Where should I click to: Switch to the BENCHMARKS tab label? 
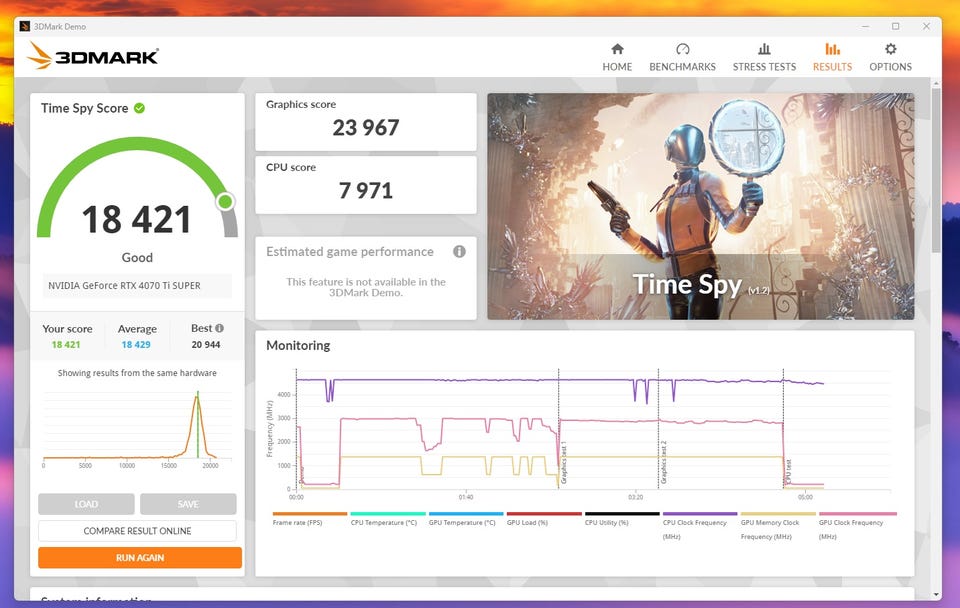[683, 67]
